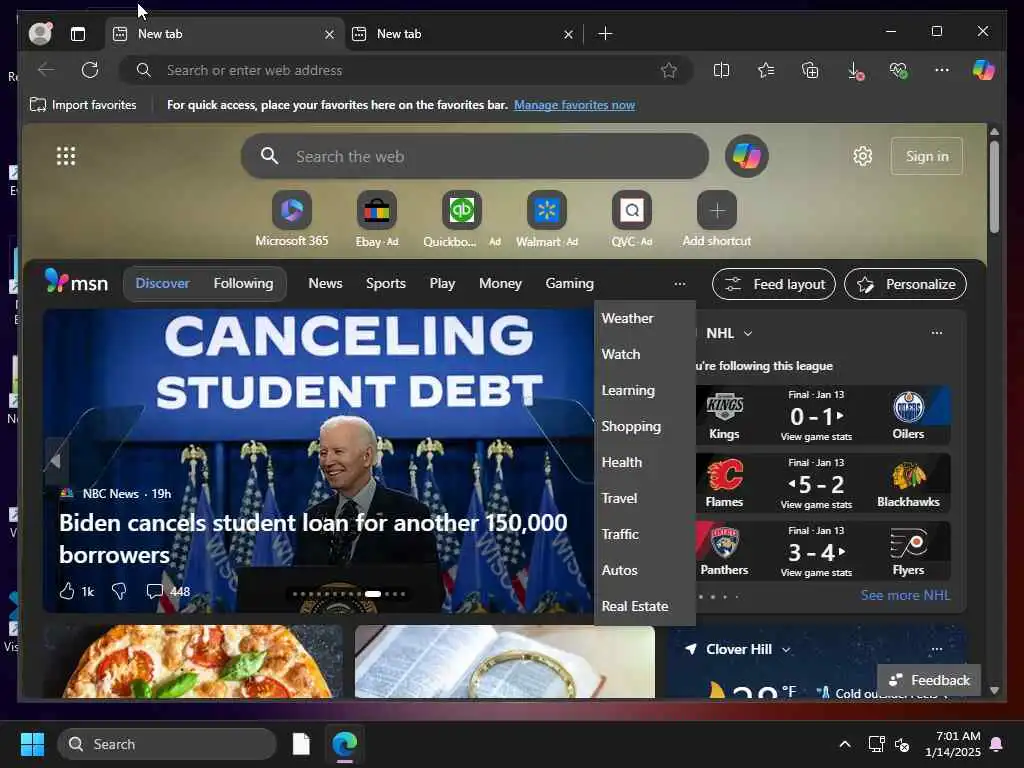Open weather card more options ellipsis
Screen dimensions: 1024x768
(936, 648)
